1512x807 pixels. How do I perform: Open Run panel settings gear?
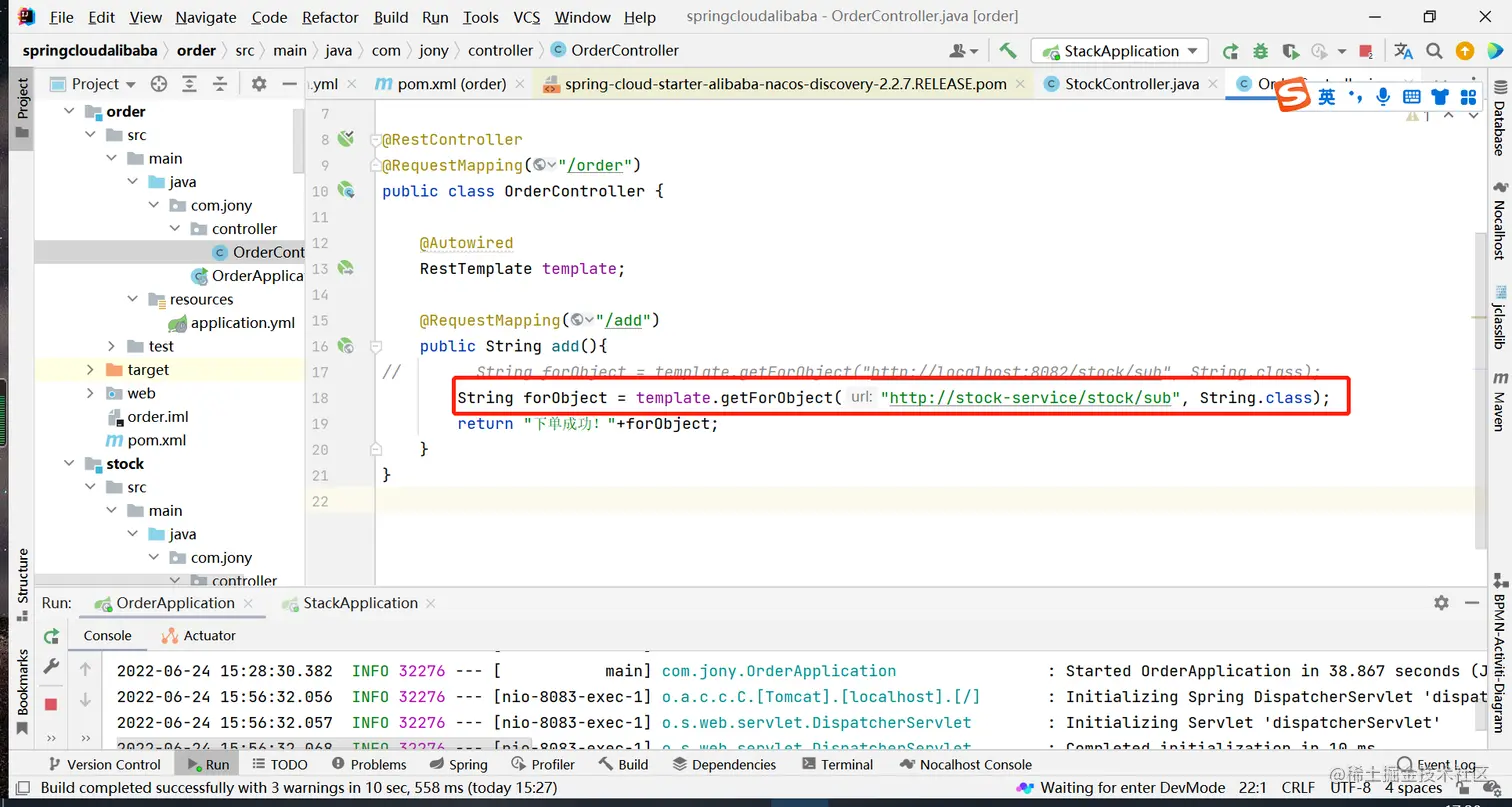pyautogui.click(x=1441, y=603)
